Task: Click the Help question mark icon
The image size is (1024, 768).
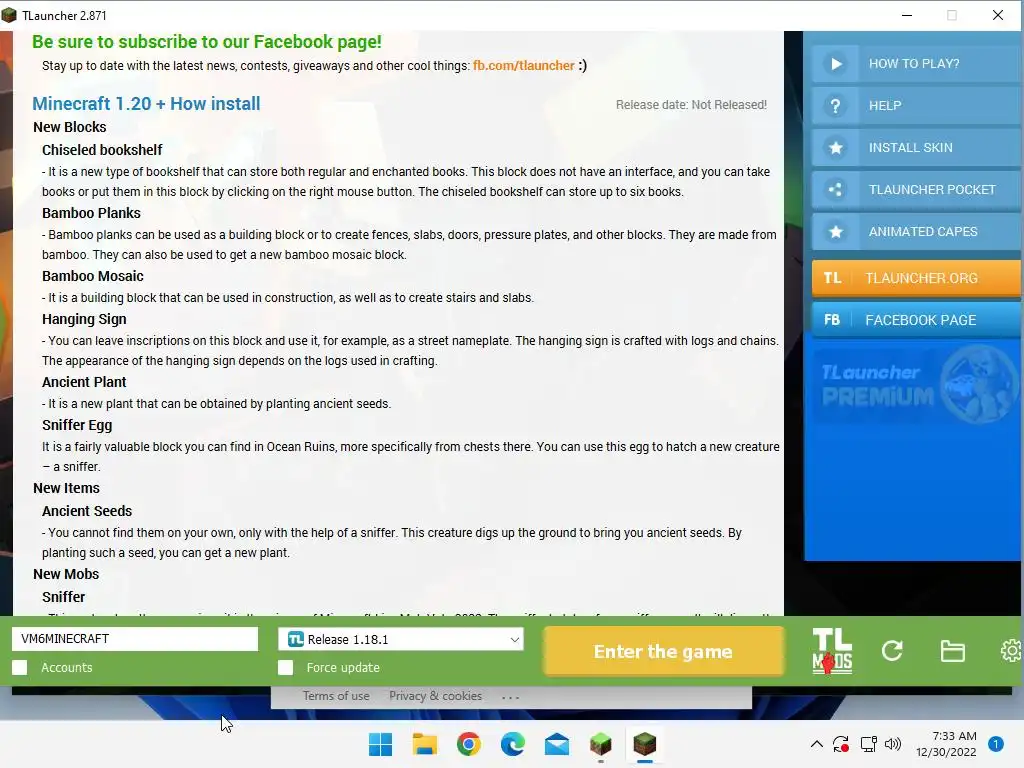Action: 835,106
